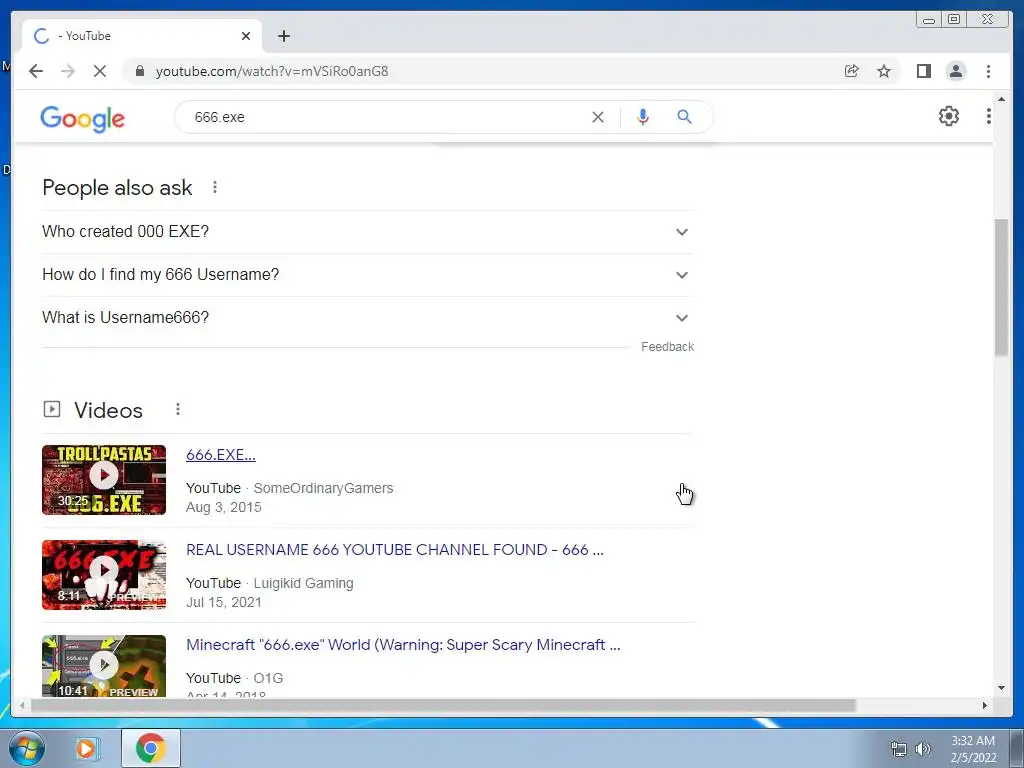This screenshot has width=1024, height=768.
Task: Open 'REAL USERNAME 666 YOUTUBE CHANNEL FOUND' link
Action: point(394,550)
